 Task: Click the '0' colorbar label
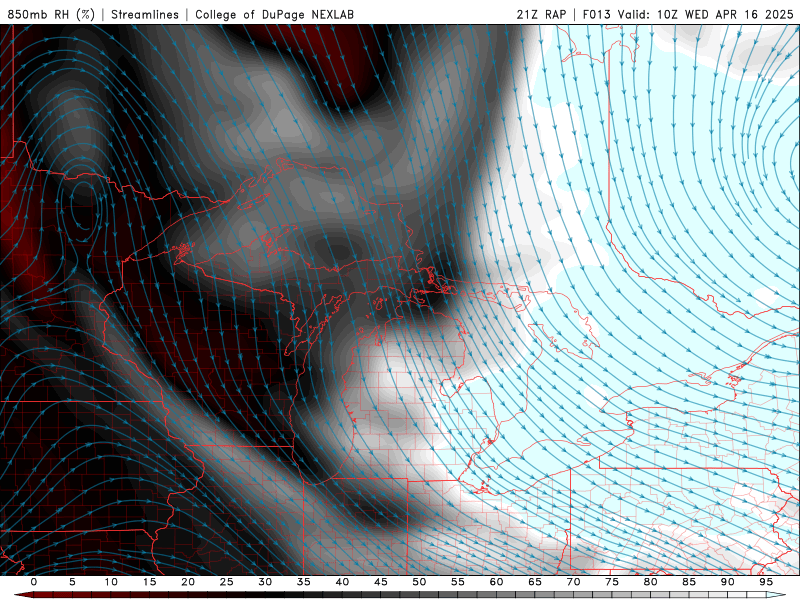34,582
